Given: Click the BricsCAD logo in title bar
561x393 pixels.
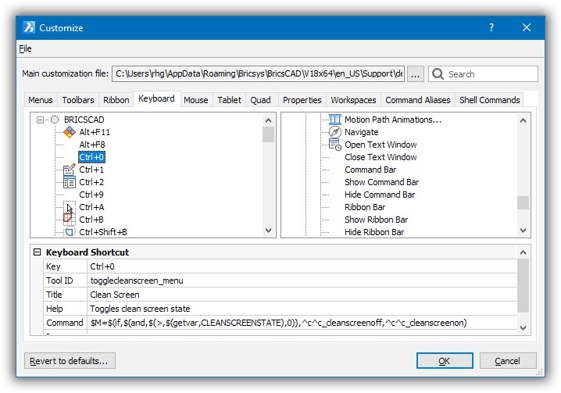Looking at the screenshot, I should click(29, 27).
